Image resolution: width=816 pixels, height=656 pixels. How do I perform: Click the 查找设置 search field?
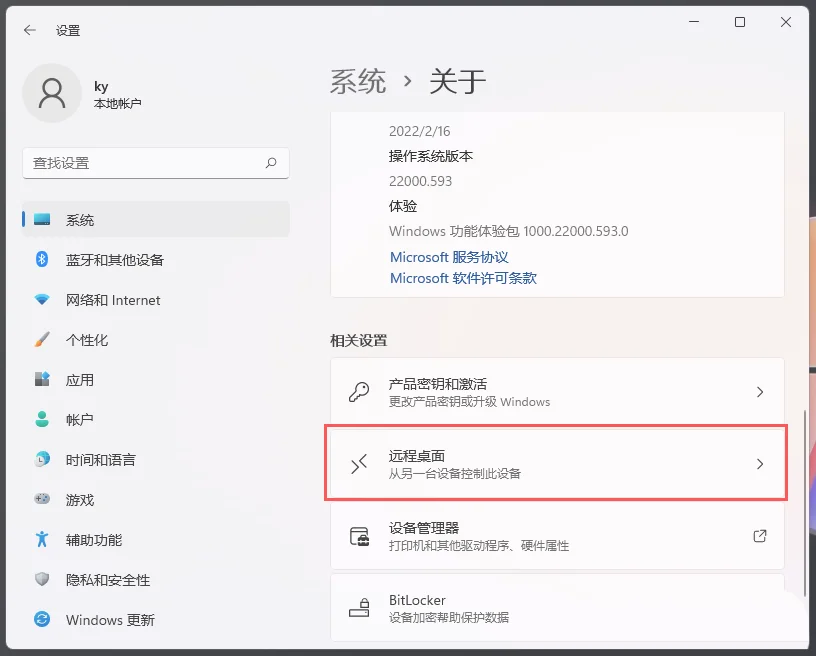point(156,163)
